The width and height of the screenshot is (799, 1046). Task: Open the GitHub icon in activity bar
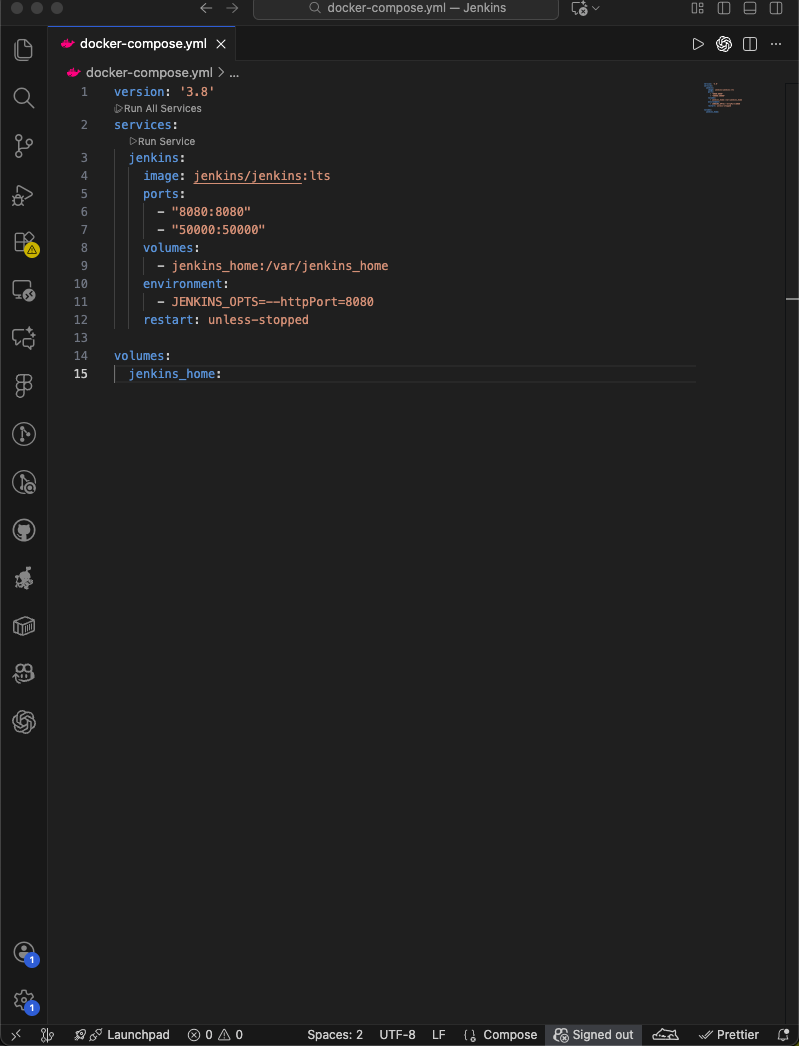click(x=23, y=530)
